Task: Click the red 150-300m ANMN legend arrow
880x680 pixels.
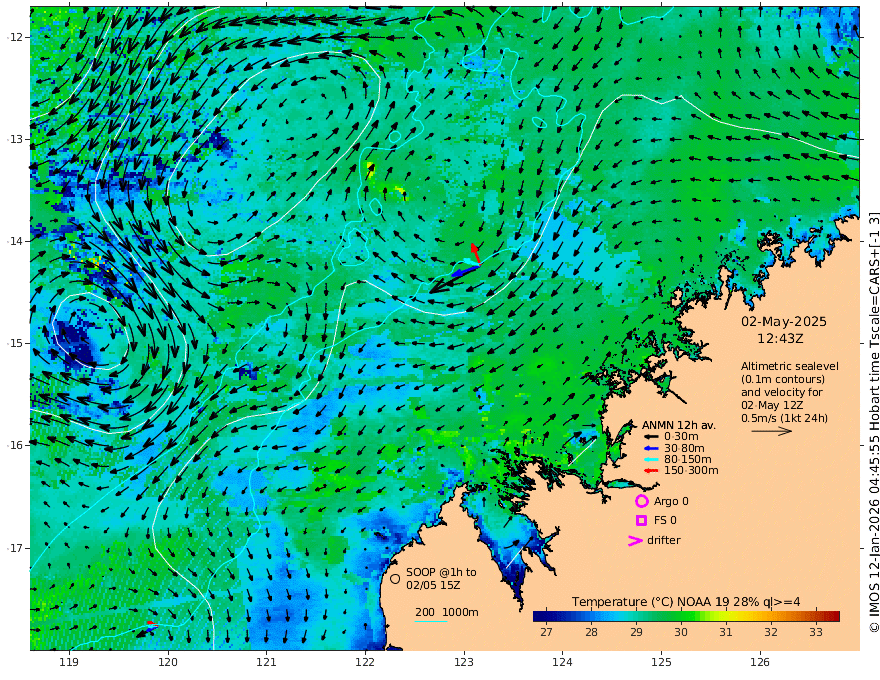Action: pos(651,470)
